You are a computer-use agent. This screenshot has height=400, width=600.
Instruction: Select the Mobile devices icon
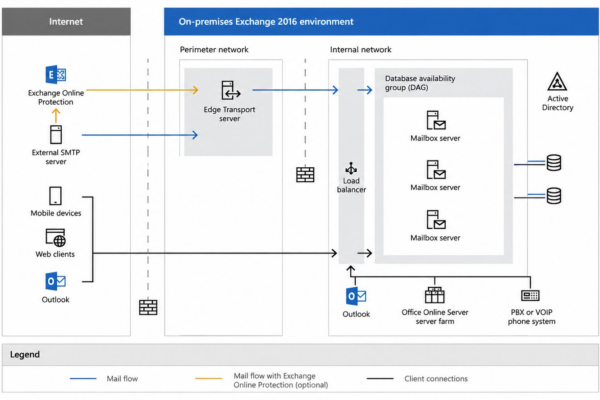55,196
